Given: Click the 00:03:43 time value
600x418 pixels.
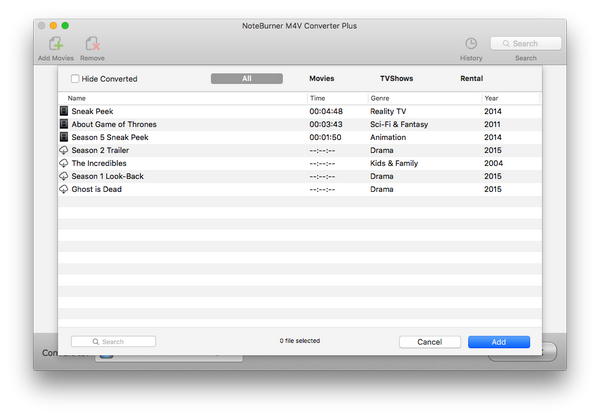Looking at the screenshot, I should click(x=326, y=124).
